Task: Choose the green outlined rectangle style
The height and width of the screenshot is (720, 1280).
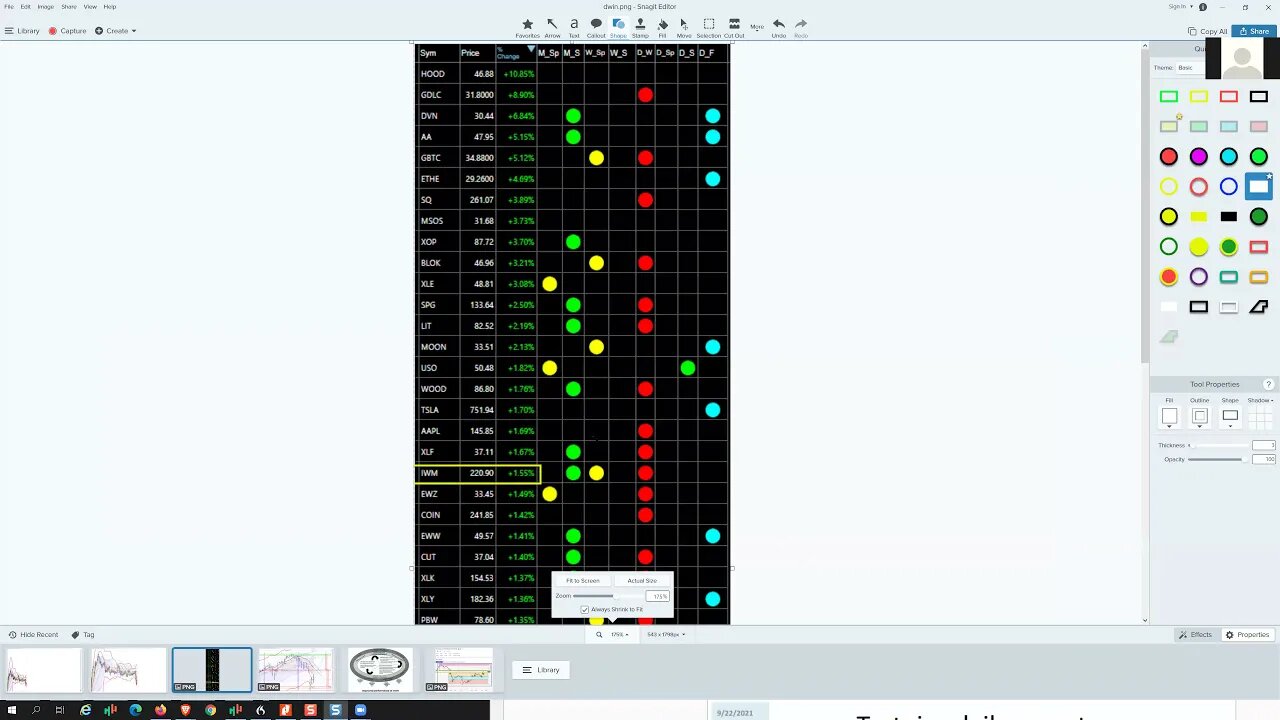Action: [x=1169, y=97]
